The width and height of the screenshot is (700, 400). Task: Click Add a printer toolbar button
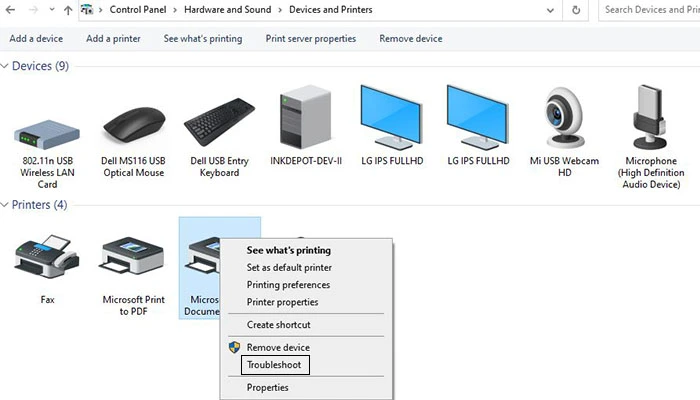pyautogui.click(x=113, y=39)
